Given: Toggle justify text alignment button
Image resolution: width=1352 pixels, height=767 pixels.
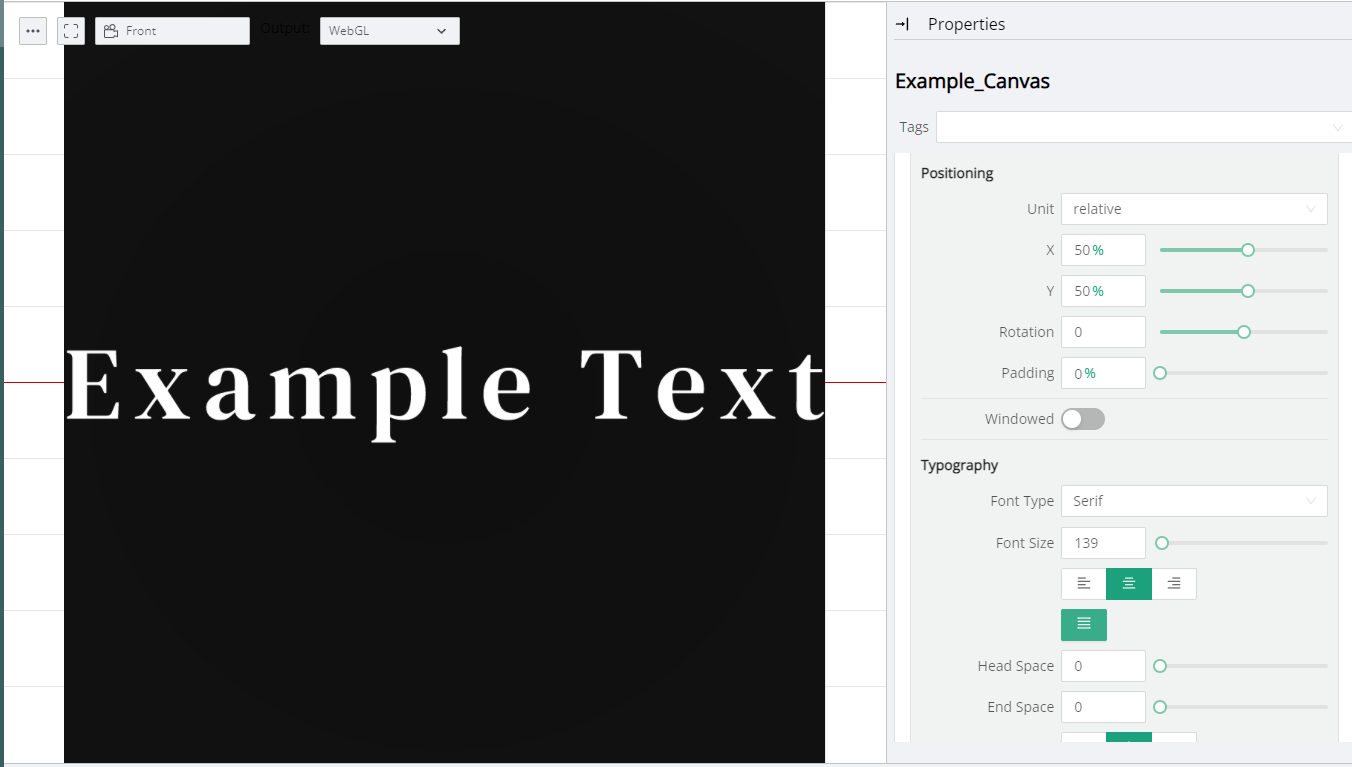Looking at the screenshot, I should 1084,625.
